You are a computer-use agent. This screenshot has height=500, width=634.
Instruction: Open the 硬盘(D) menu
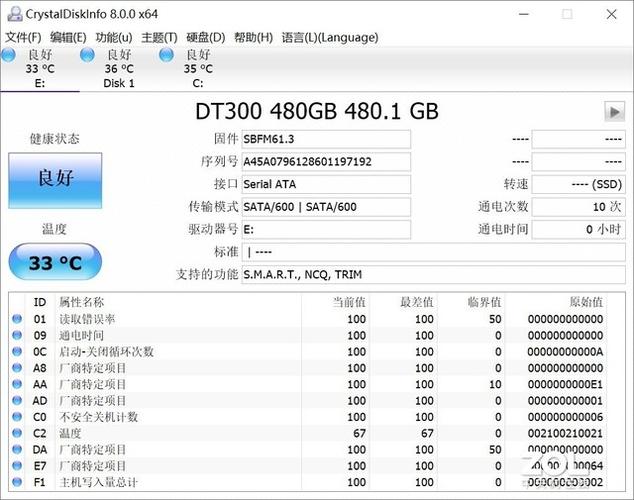(206, 37)
